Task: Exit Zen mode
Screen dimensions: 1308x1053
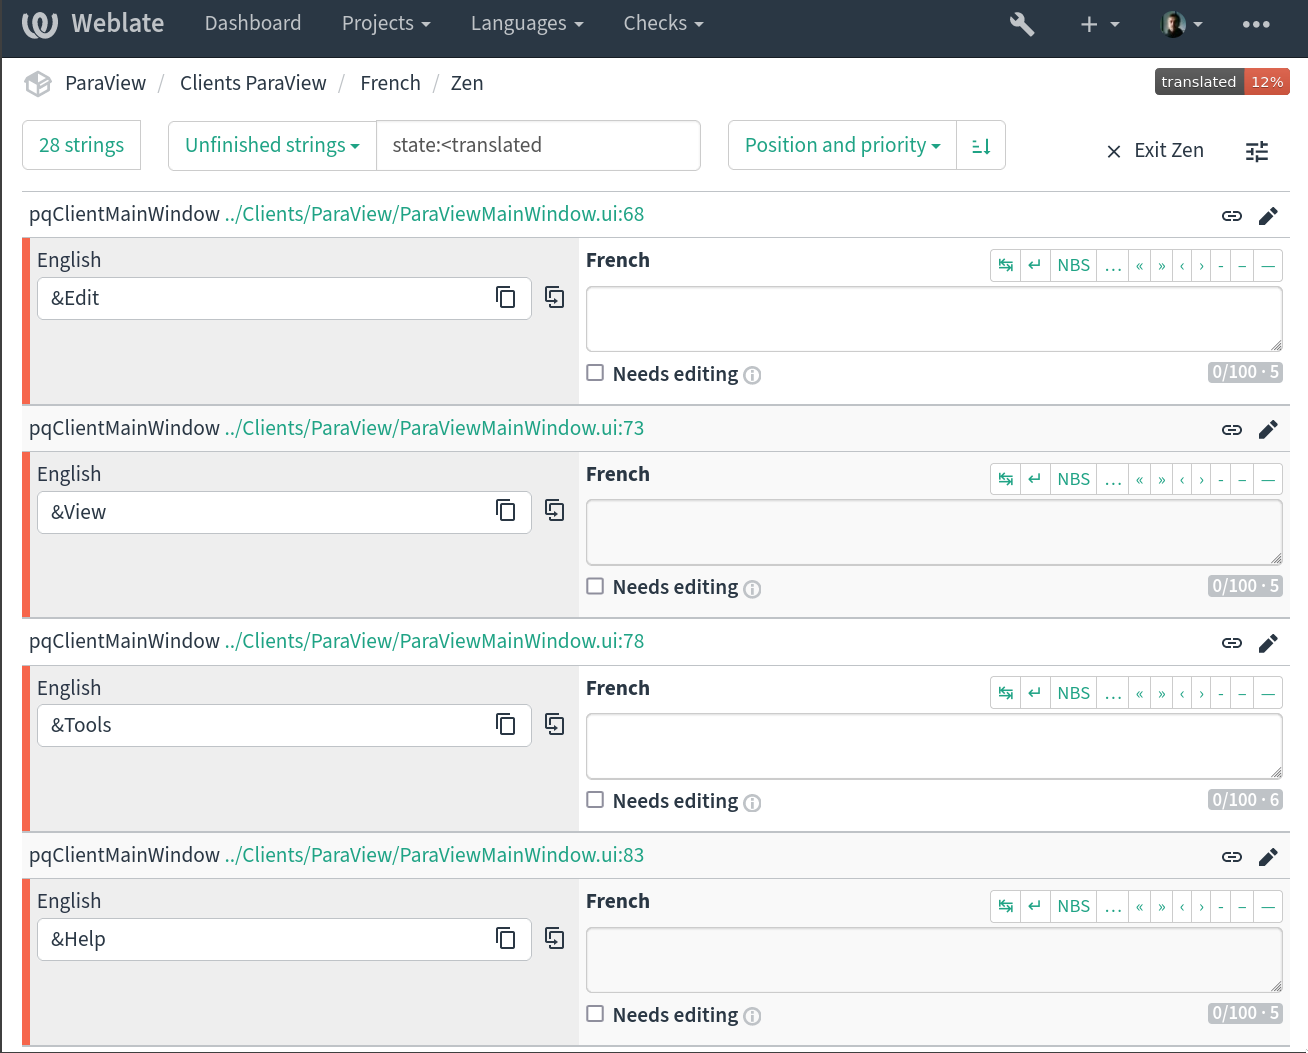Action: pyautogui.click(x=1155, y=151)
